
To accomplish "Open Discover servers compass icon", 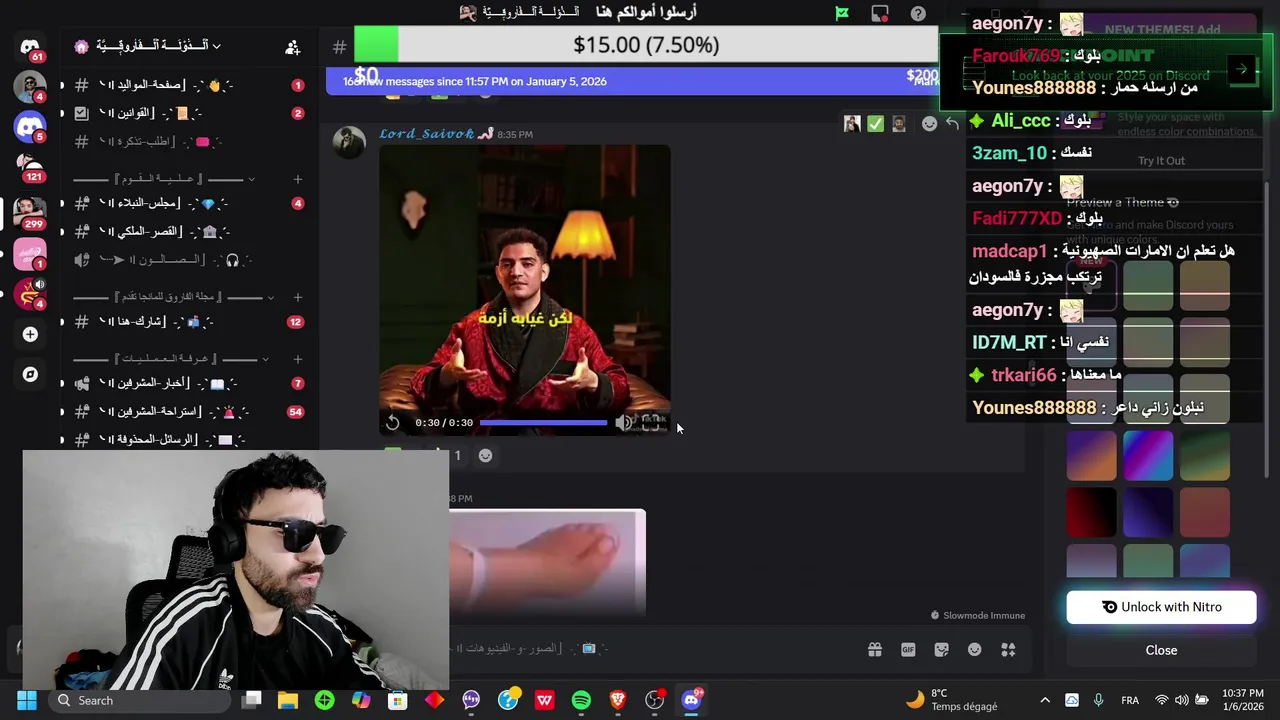I will pos(30,374).
